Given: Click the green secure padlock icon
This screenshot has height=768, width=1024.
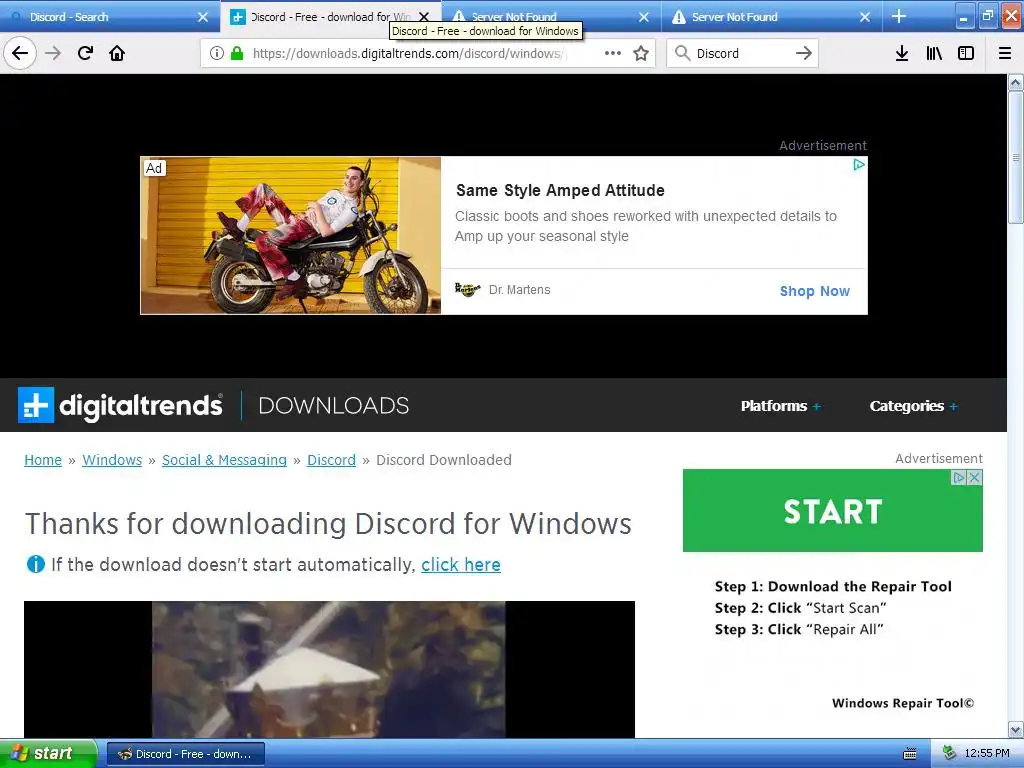Looking at the screenshot, I should (236, 53).
